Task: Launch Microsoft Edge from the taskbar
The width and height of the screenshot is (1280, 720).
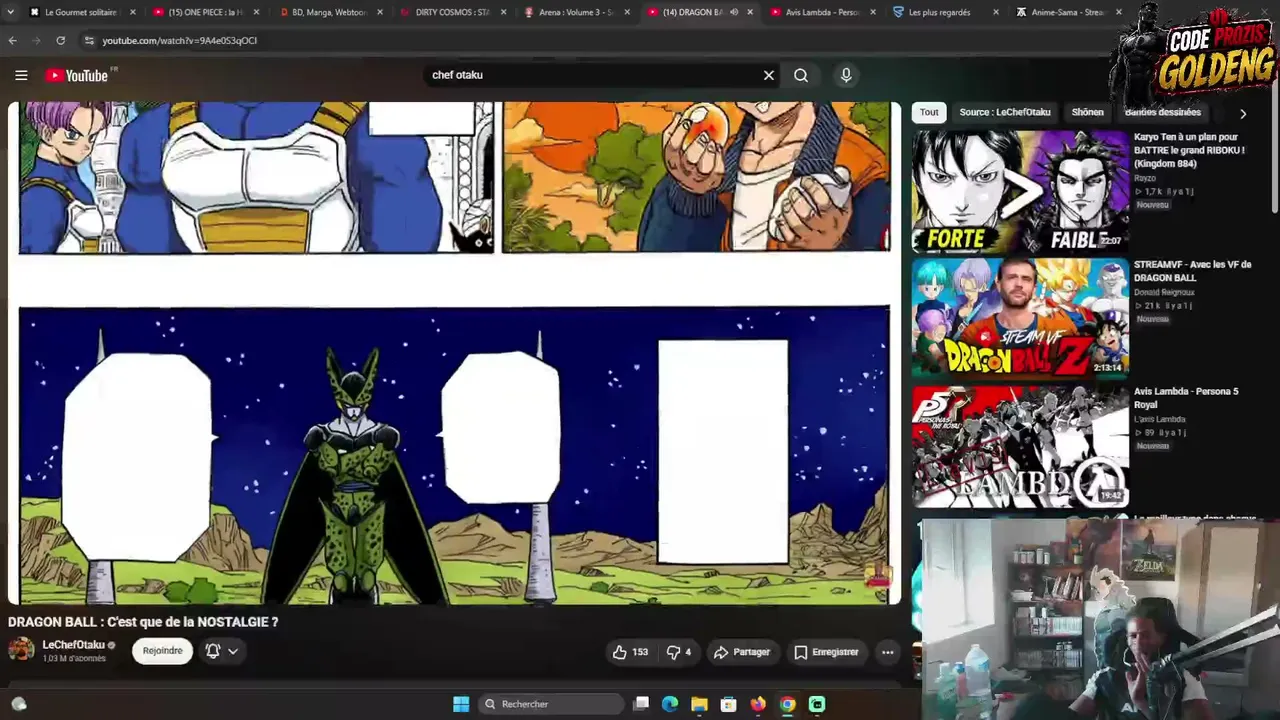Action: coord(670,704)
